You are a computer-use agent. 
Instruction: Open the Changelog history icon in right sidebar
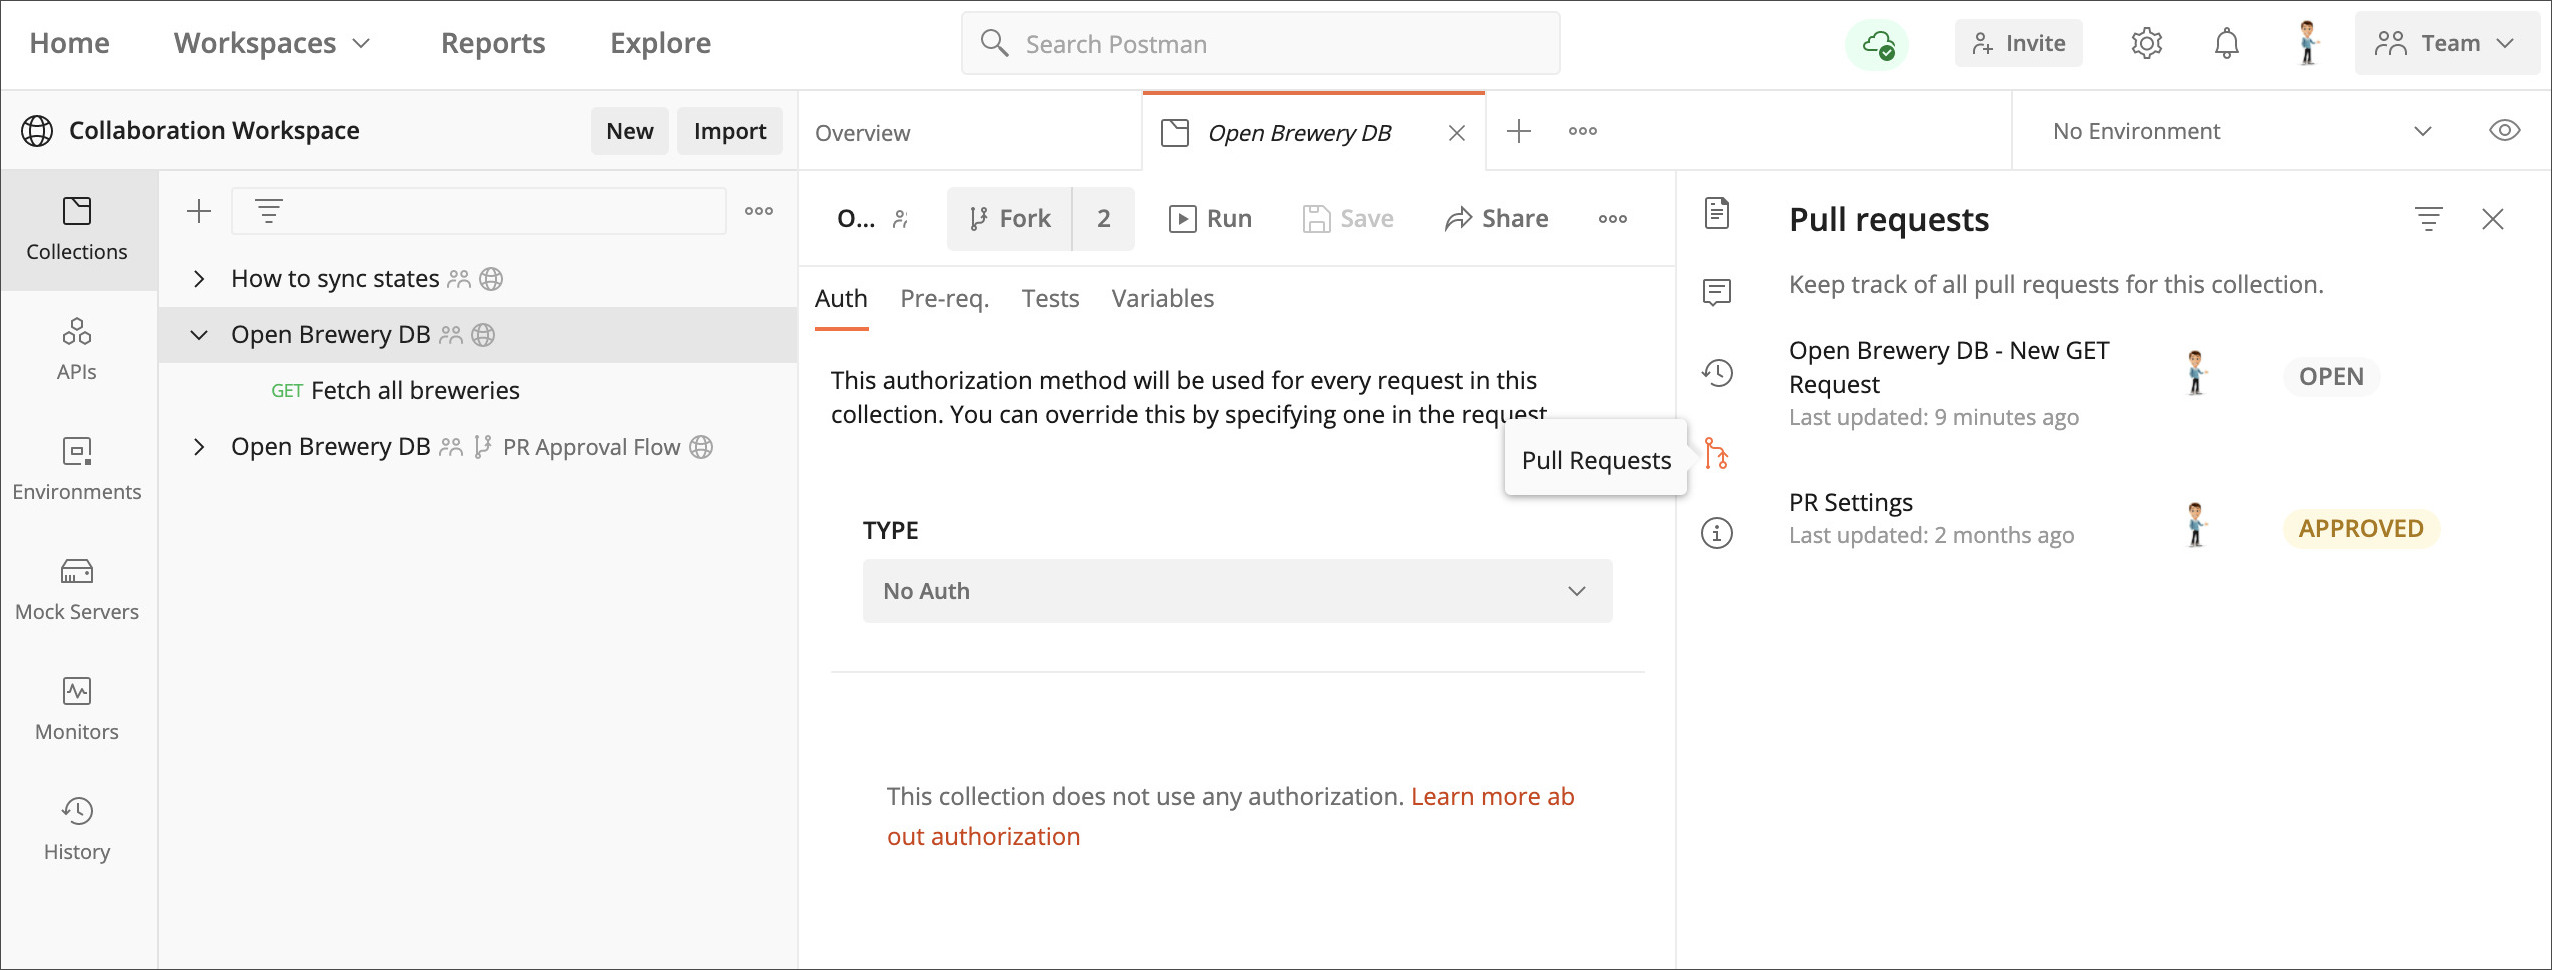[1717, 373]
